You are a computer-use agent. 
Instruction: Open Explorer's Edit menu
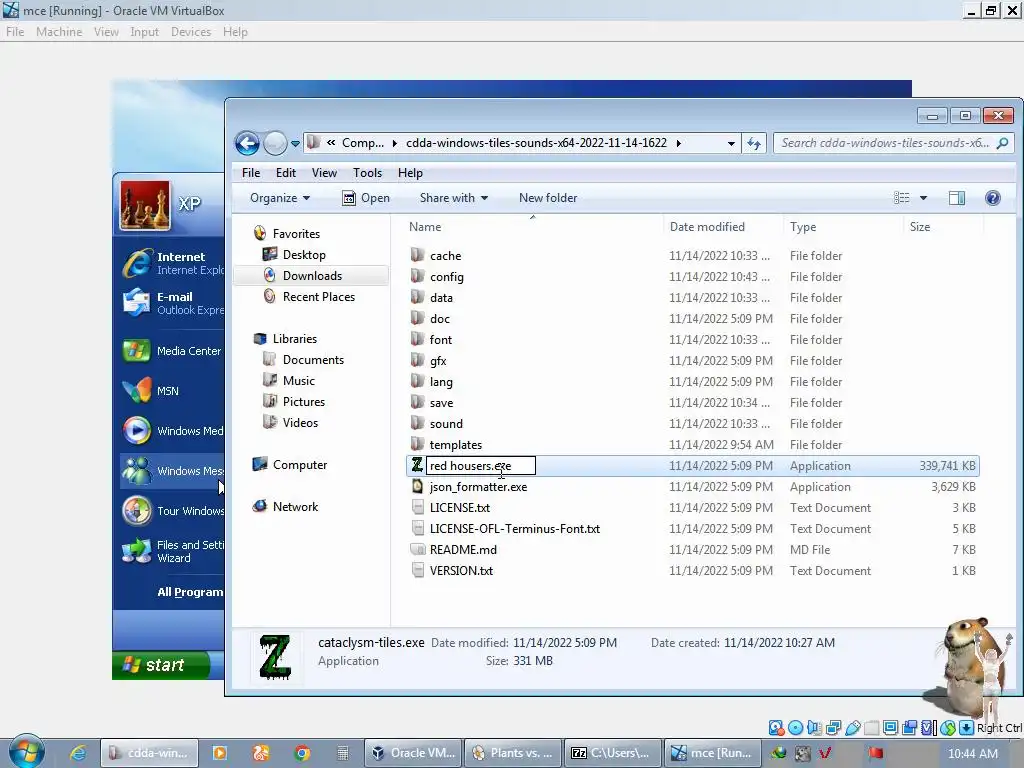[x=285, y=173]
